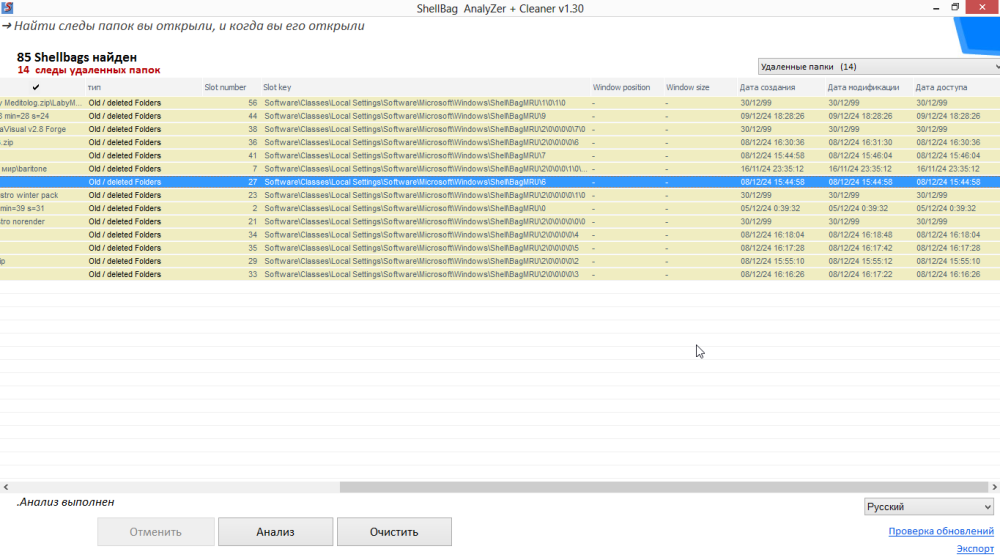Click the '14 следы удаленных папок' red text
This screenshot has height=560, width=1000.
coord(89,70)
